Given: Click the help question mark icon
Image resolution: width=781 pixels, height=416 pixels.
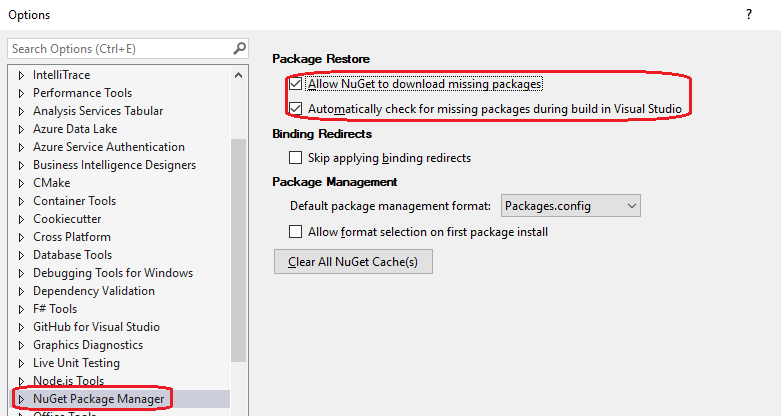Looking at the screenshot, I should pyautogui.click(x=748, y=15).
